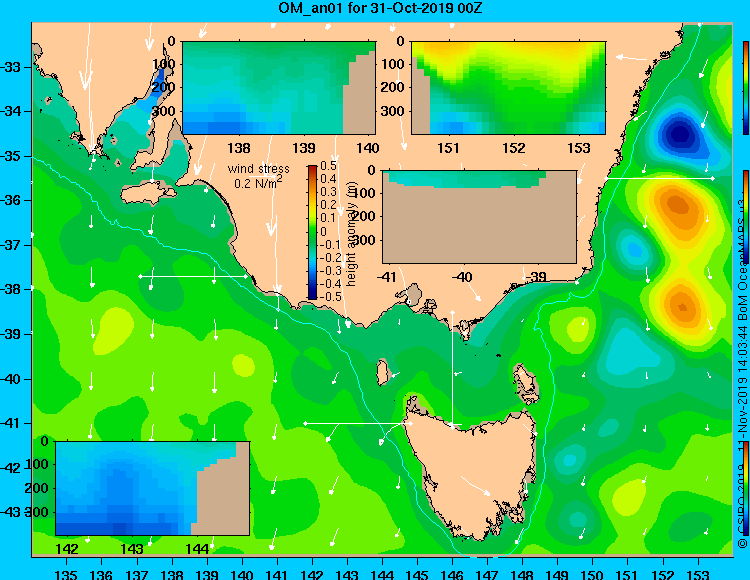Screen dimensions: 750x580
Task: Click the white transect line at 37.7S
Action: (x=193, y=276)
